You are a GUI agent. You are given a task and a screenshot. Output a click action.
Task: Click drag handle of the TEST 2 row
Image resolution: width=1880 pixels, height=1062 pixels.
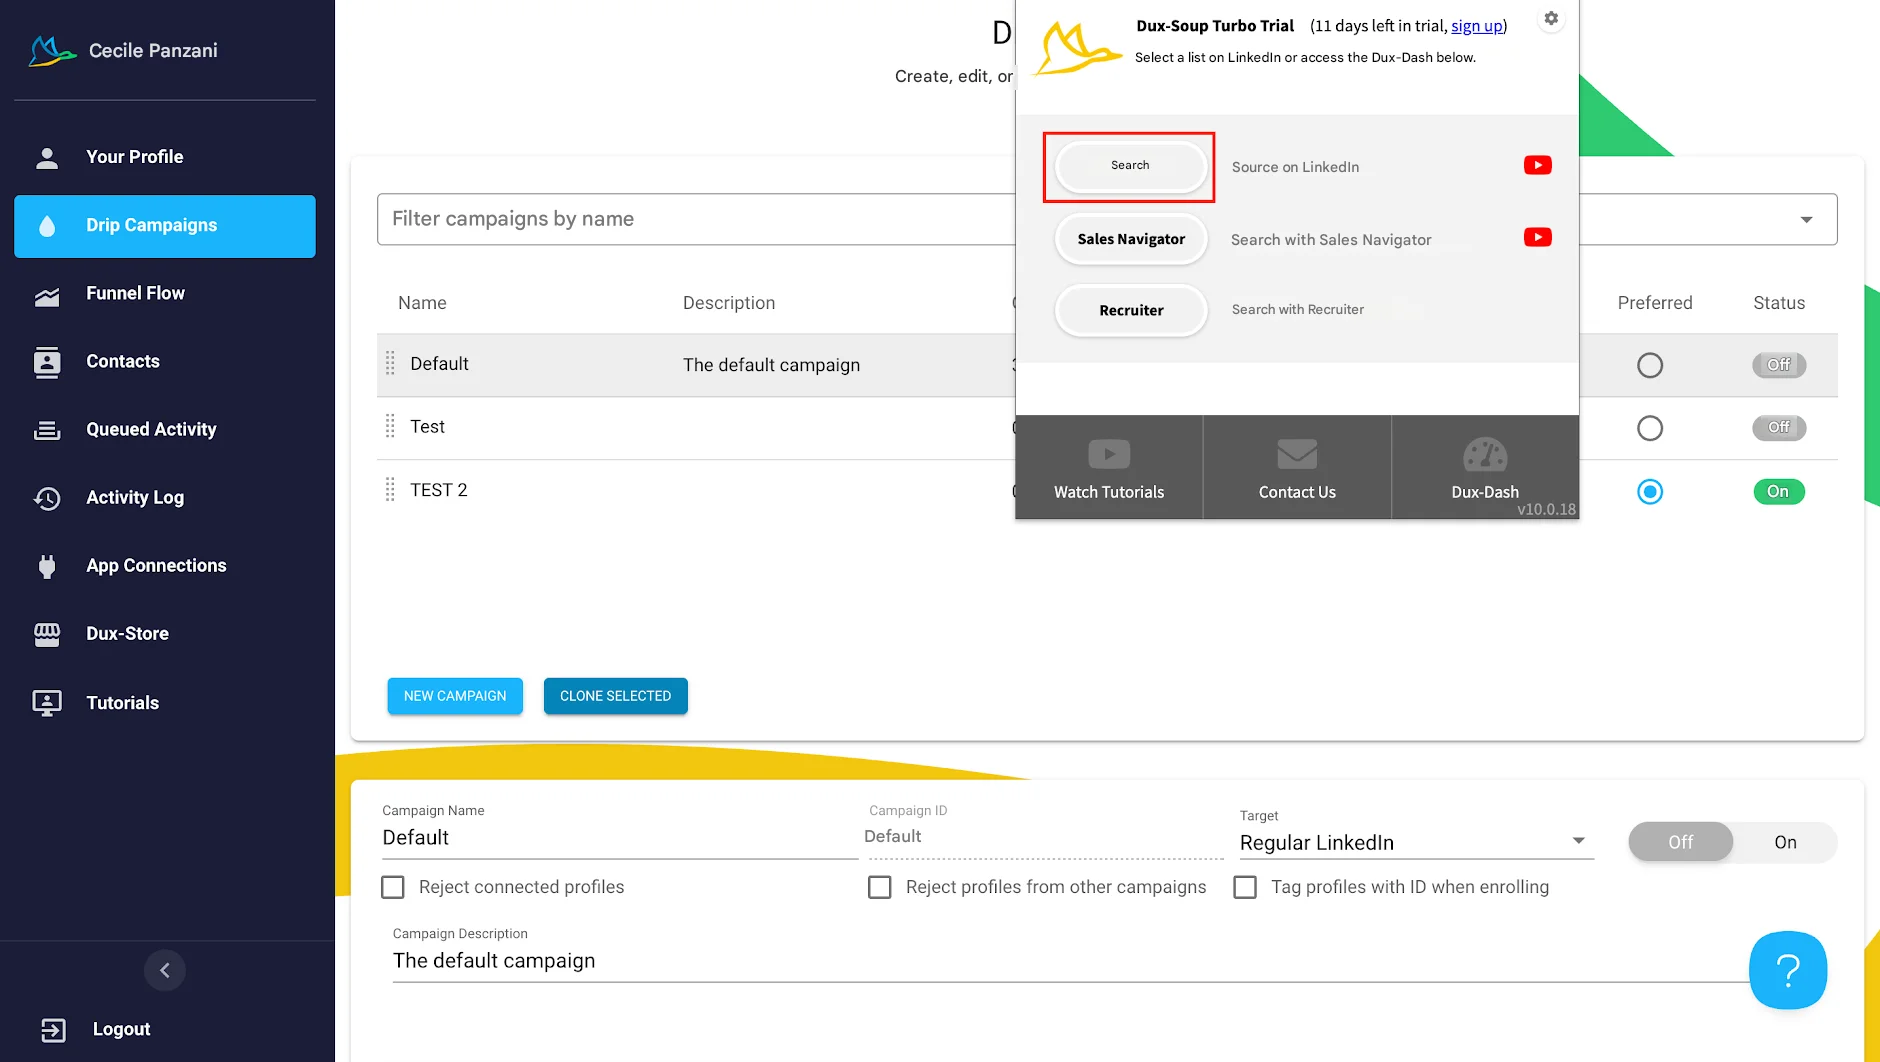point(390,490)
